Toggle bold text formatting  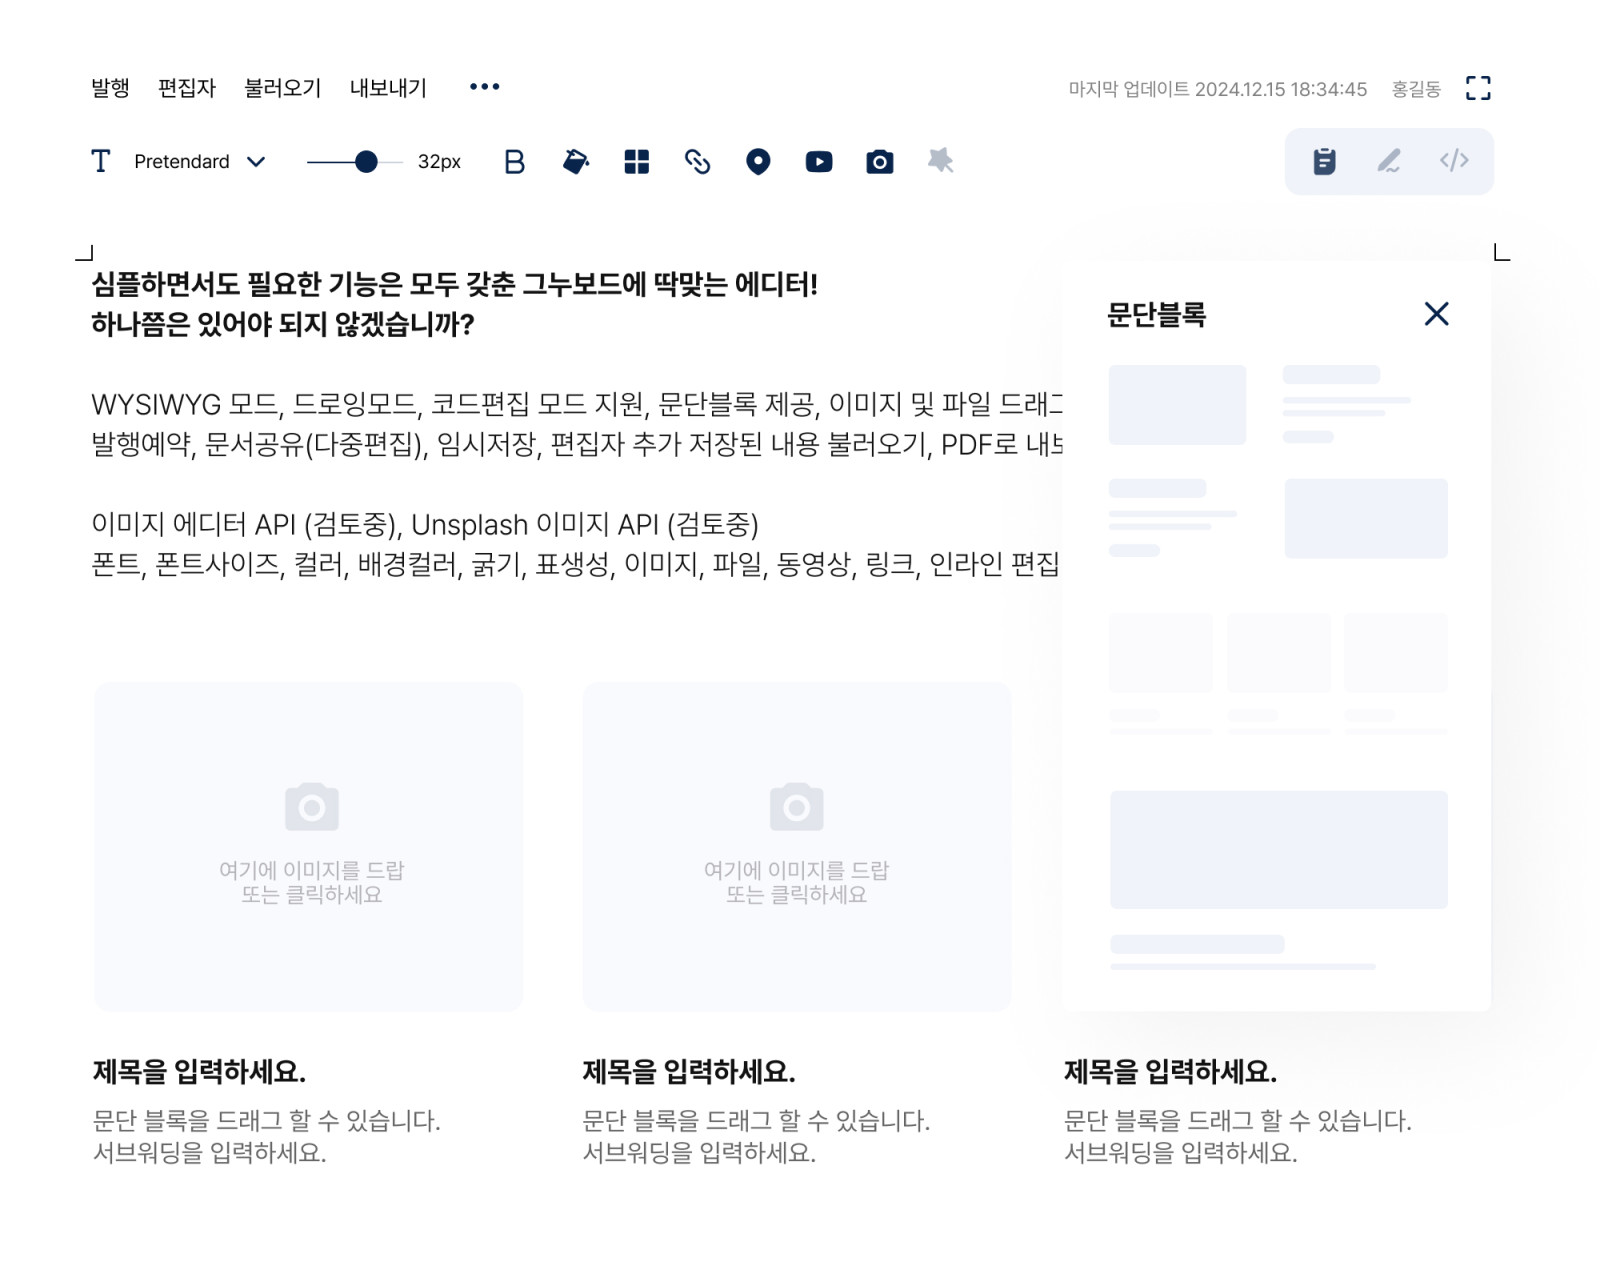(x=514, y=162)
